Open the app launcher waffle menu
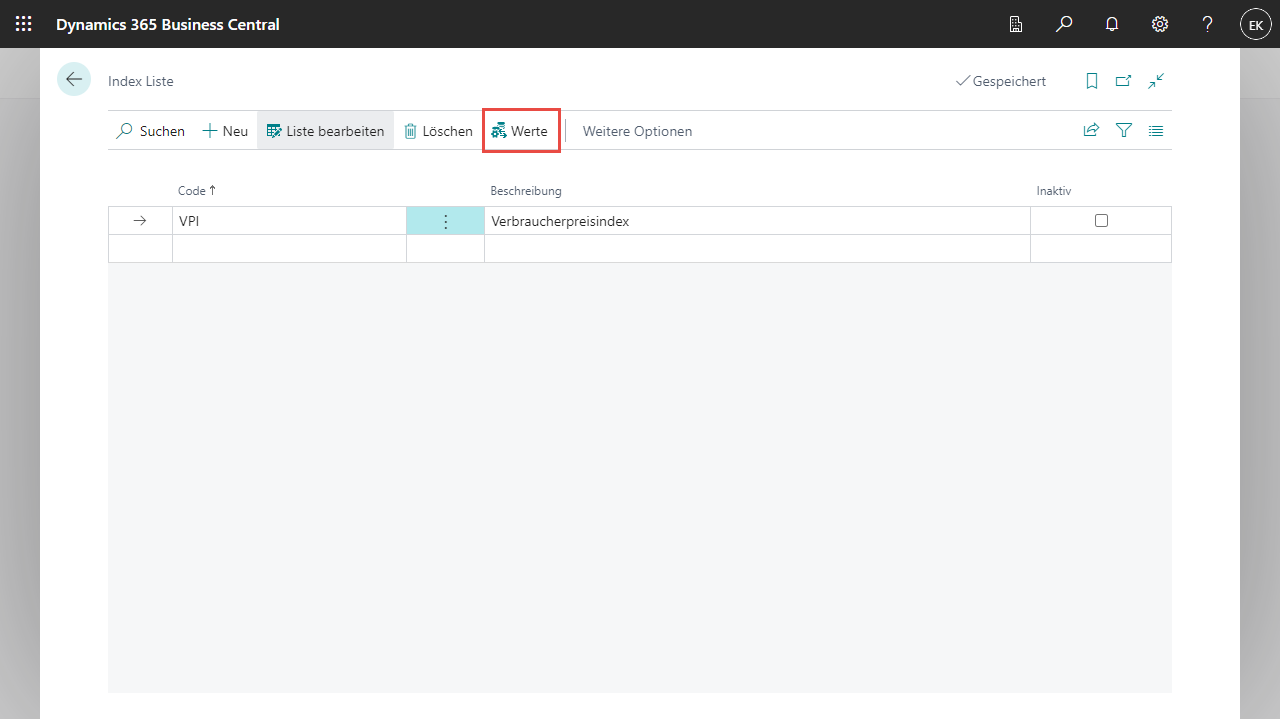1280x720 pixels. 23,24
